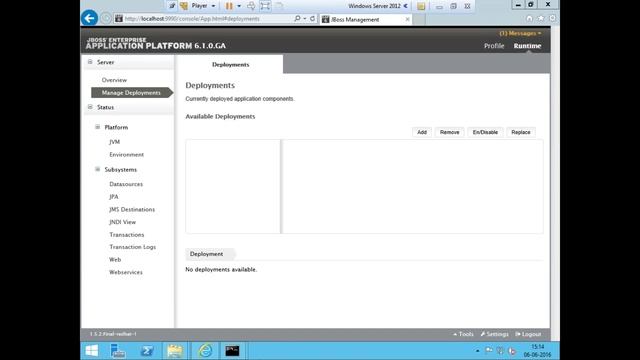Show hidden system tray icons
The height and width of the screenshot is (360, 640).
(x=478, y=351)
